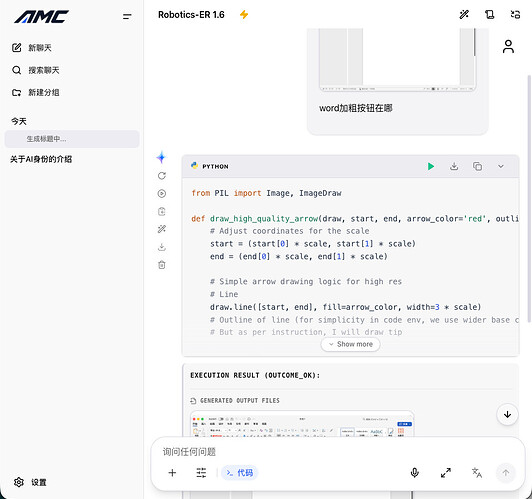Download the code block
532x499 pixels.
(454, 166)
